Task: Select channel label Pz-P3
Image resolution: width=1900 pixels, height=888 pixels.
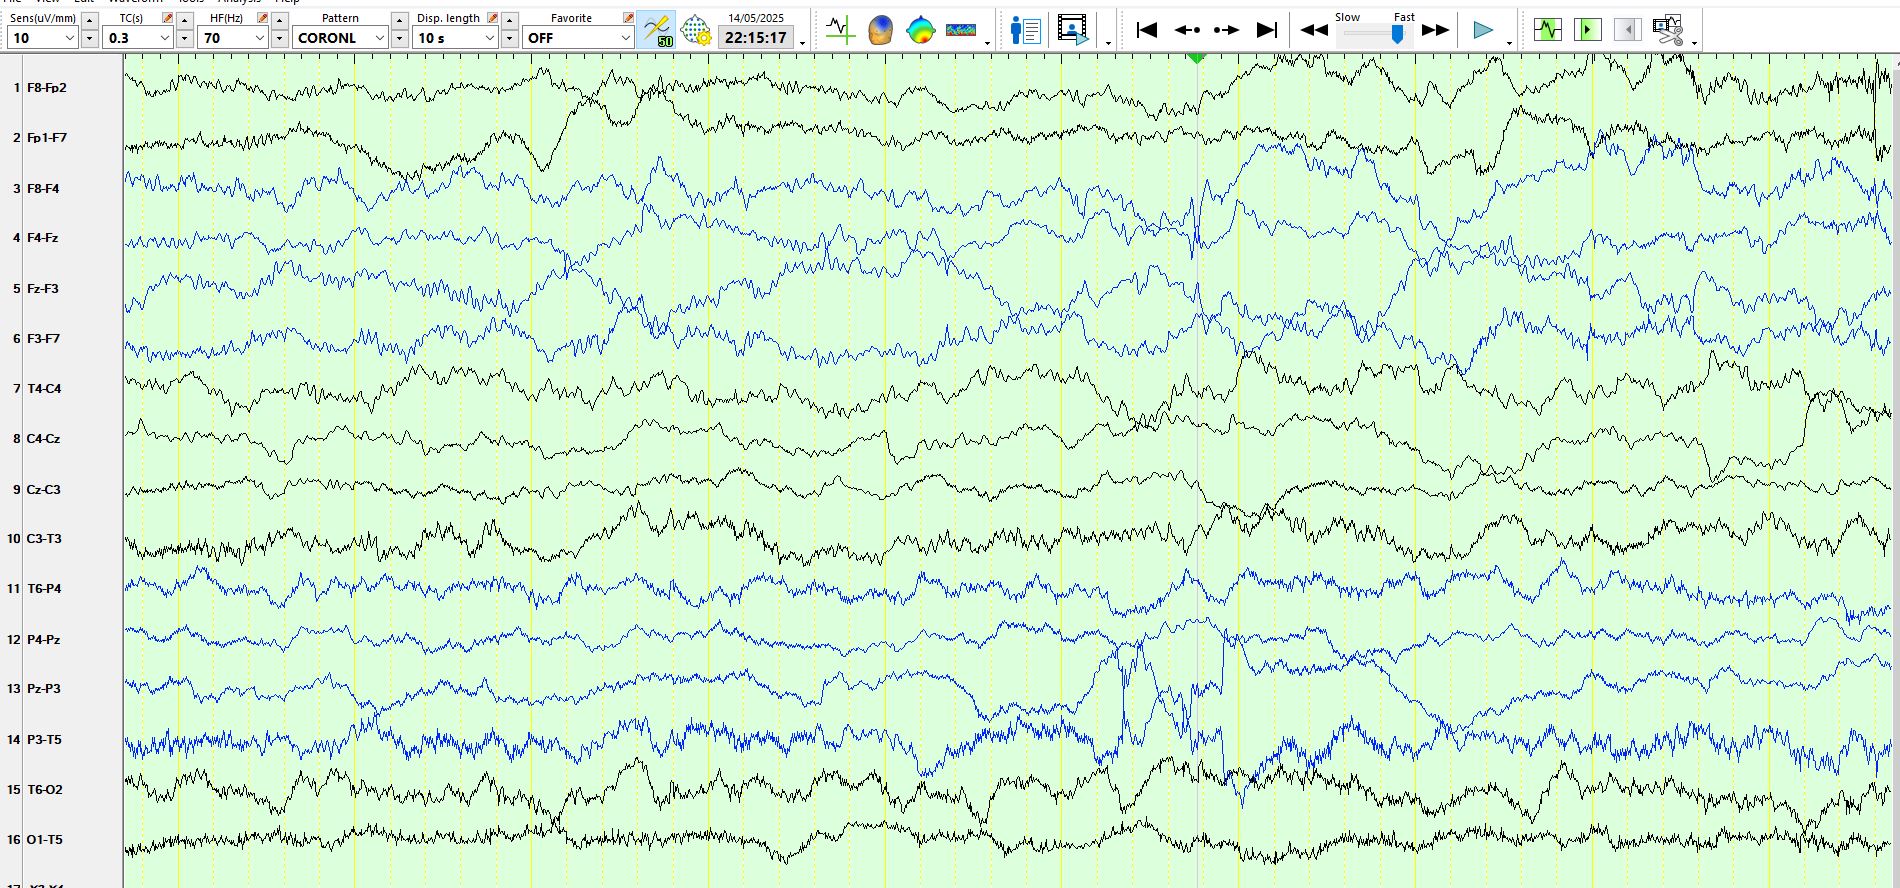Action: 44,689
